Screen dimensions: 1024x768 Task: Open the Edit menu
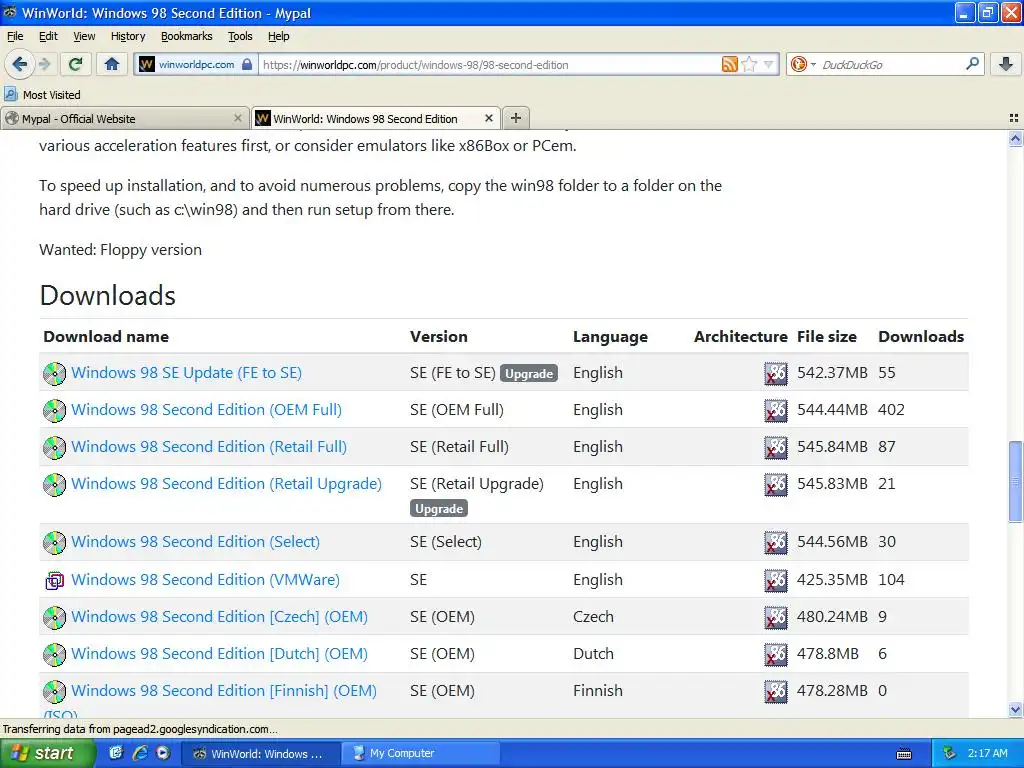[48, 36]
